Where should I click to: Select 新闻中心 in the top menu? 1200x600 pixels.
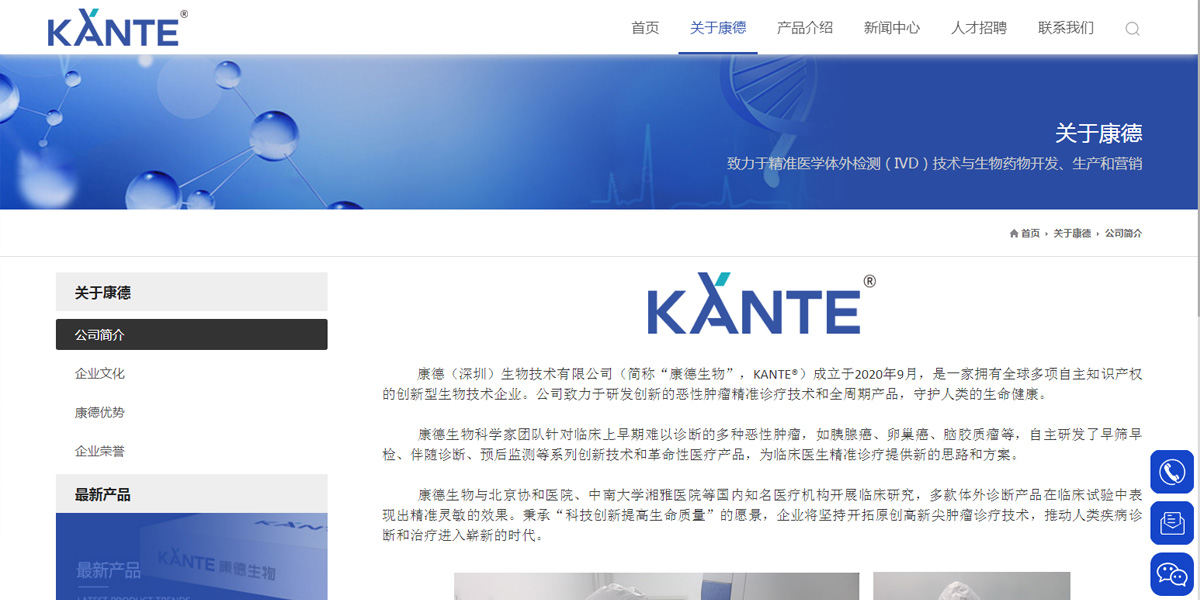coord(892,28)
